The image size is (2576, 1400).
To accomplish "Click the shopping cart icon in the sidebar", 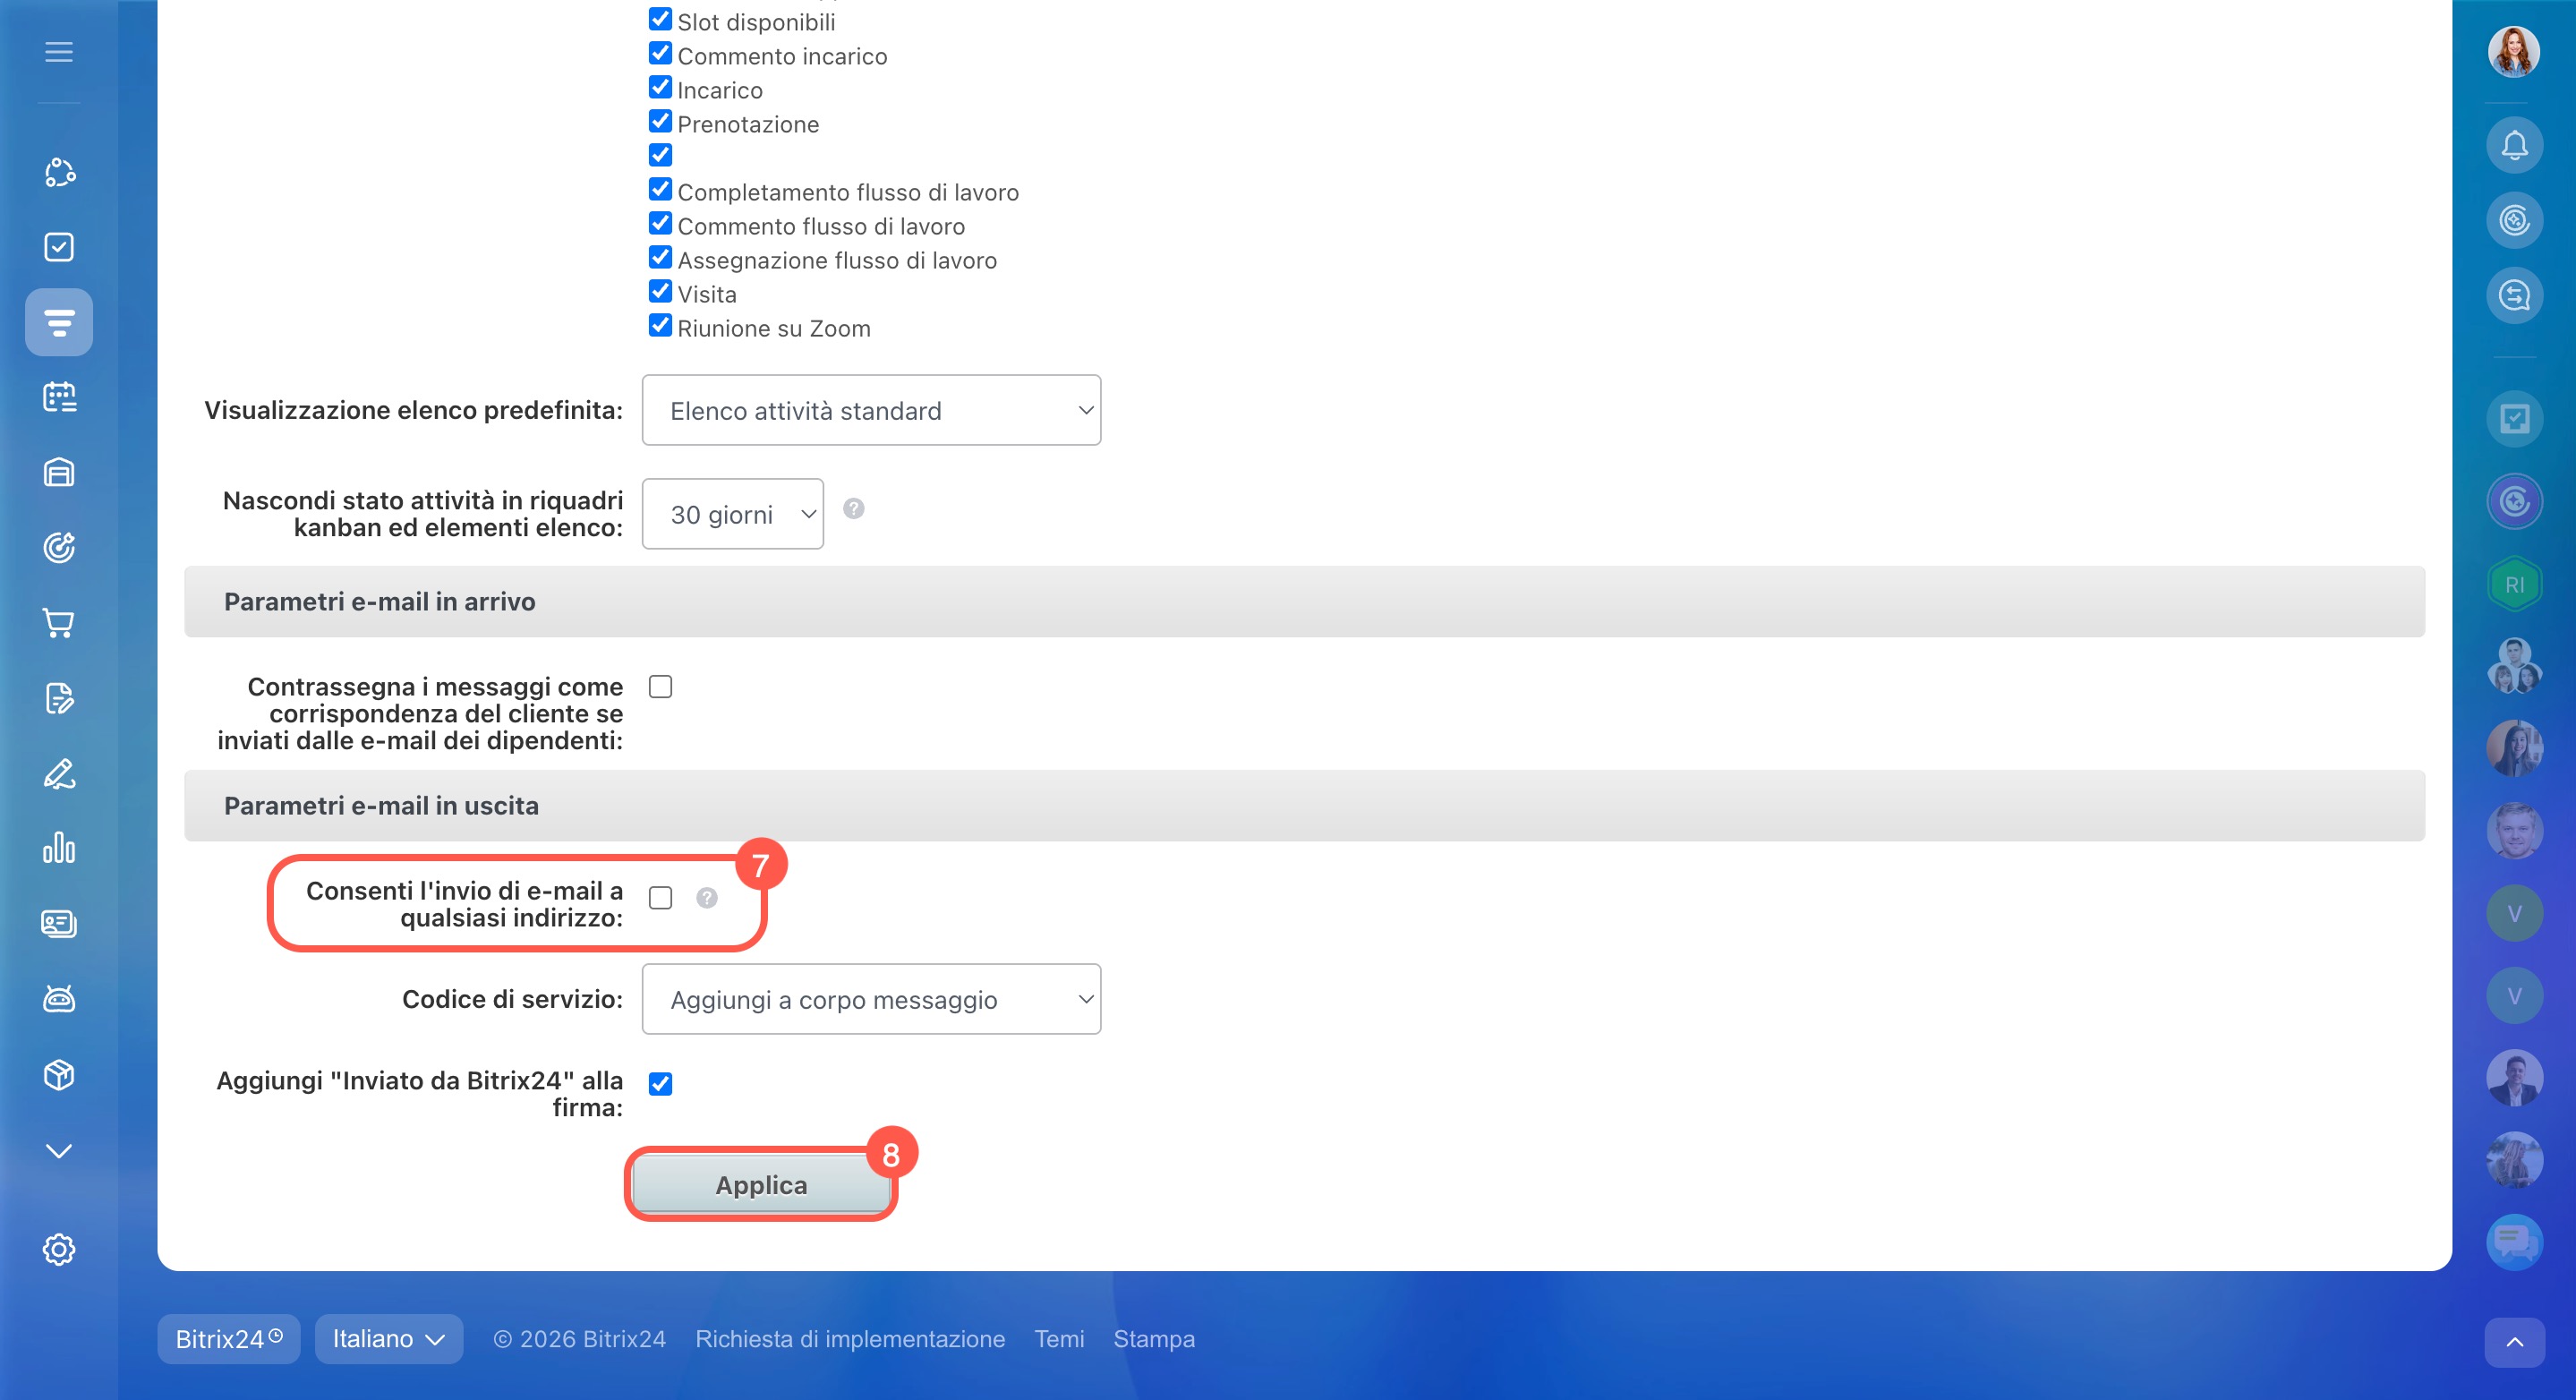I will point(59,623).
